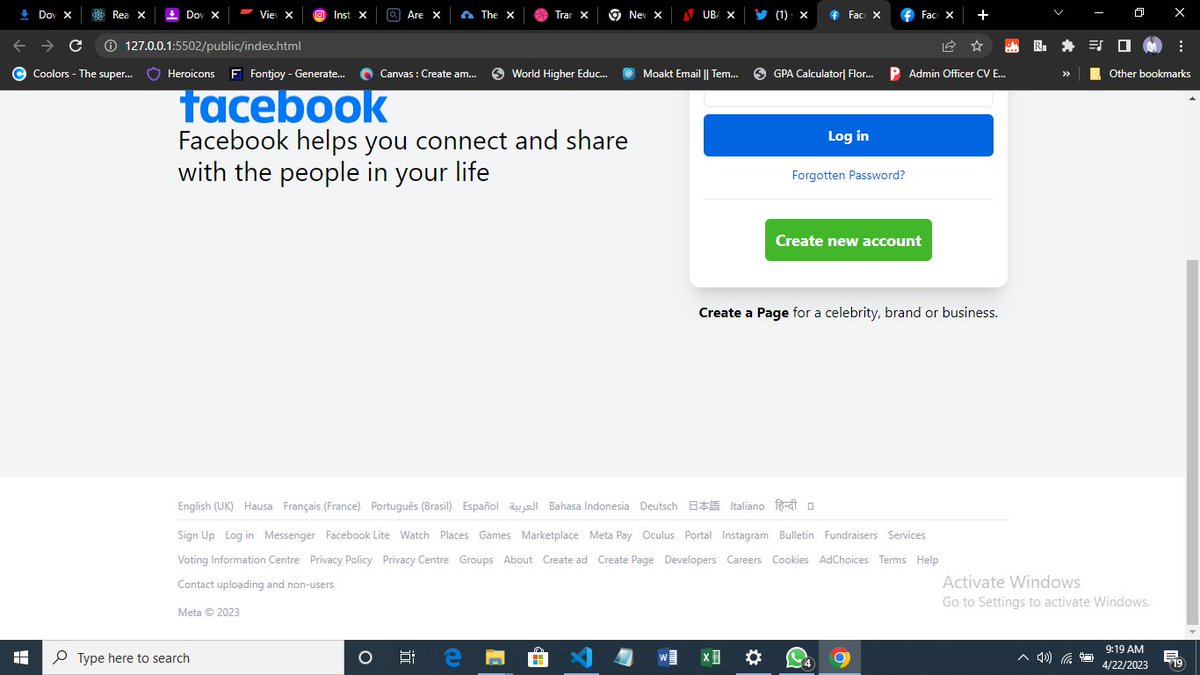The height and width of the screenshot is (675, 1200).
Task: Open the Messenger footer link
Action: click(290, 535)
